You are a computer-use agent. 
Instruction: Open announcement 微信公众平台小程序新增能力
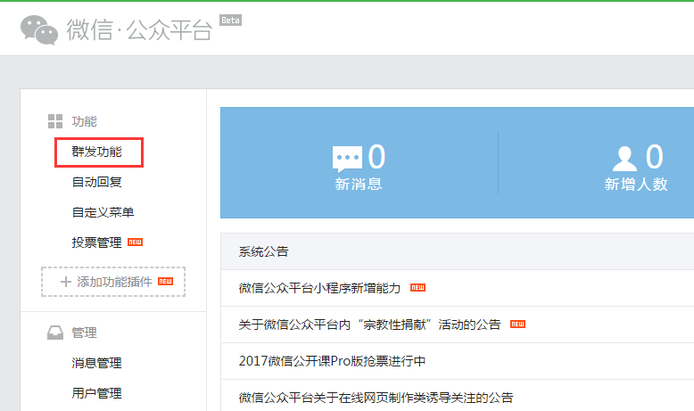point(320,288)
